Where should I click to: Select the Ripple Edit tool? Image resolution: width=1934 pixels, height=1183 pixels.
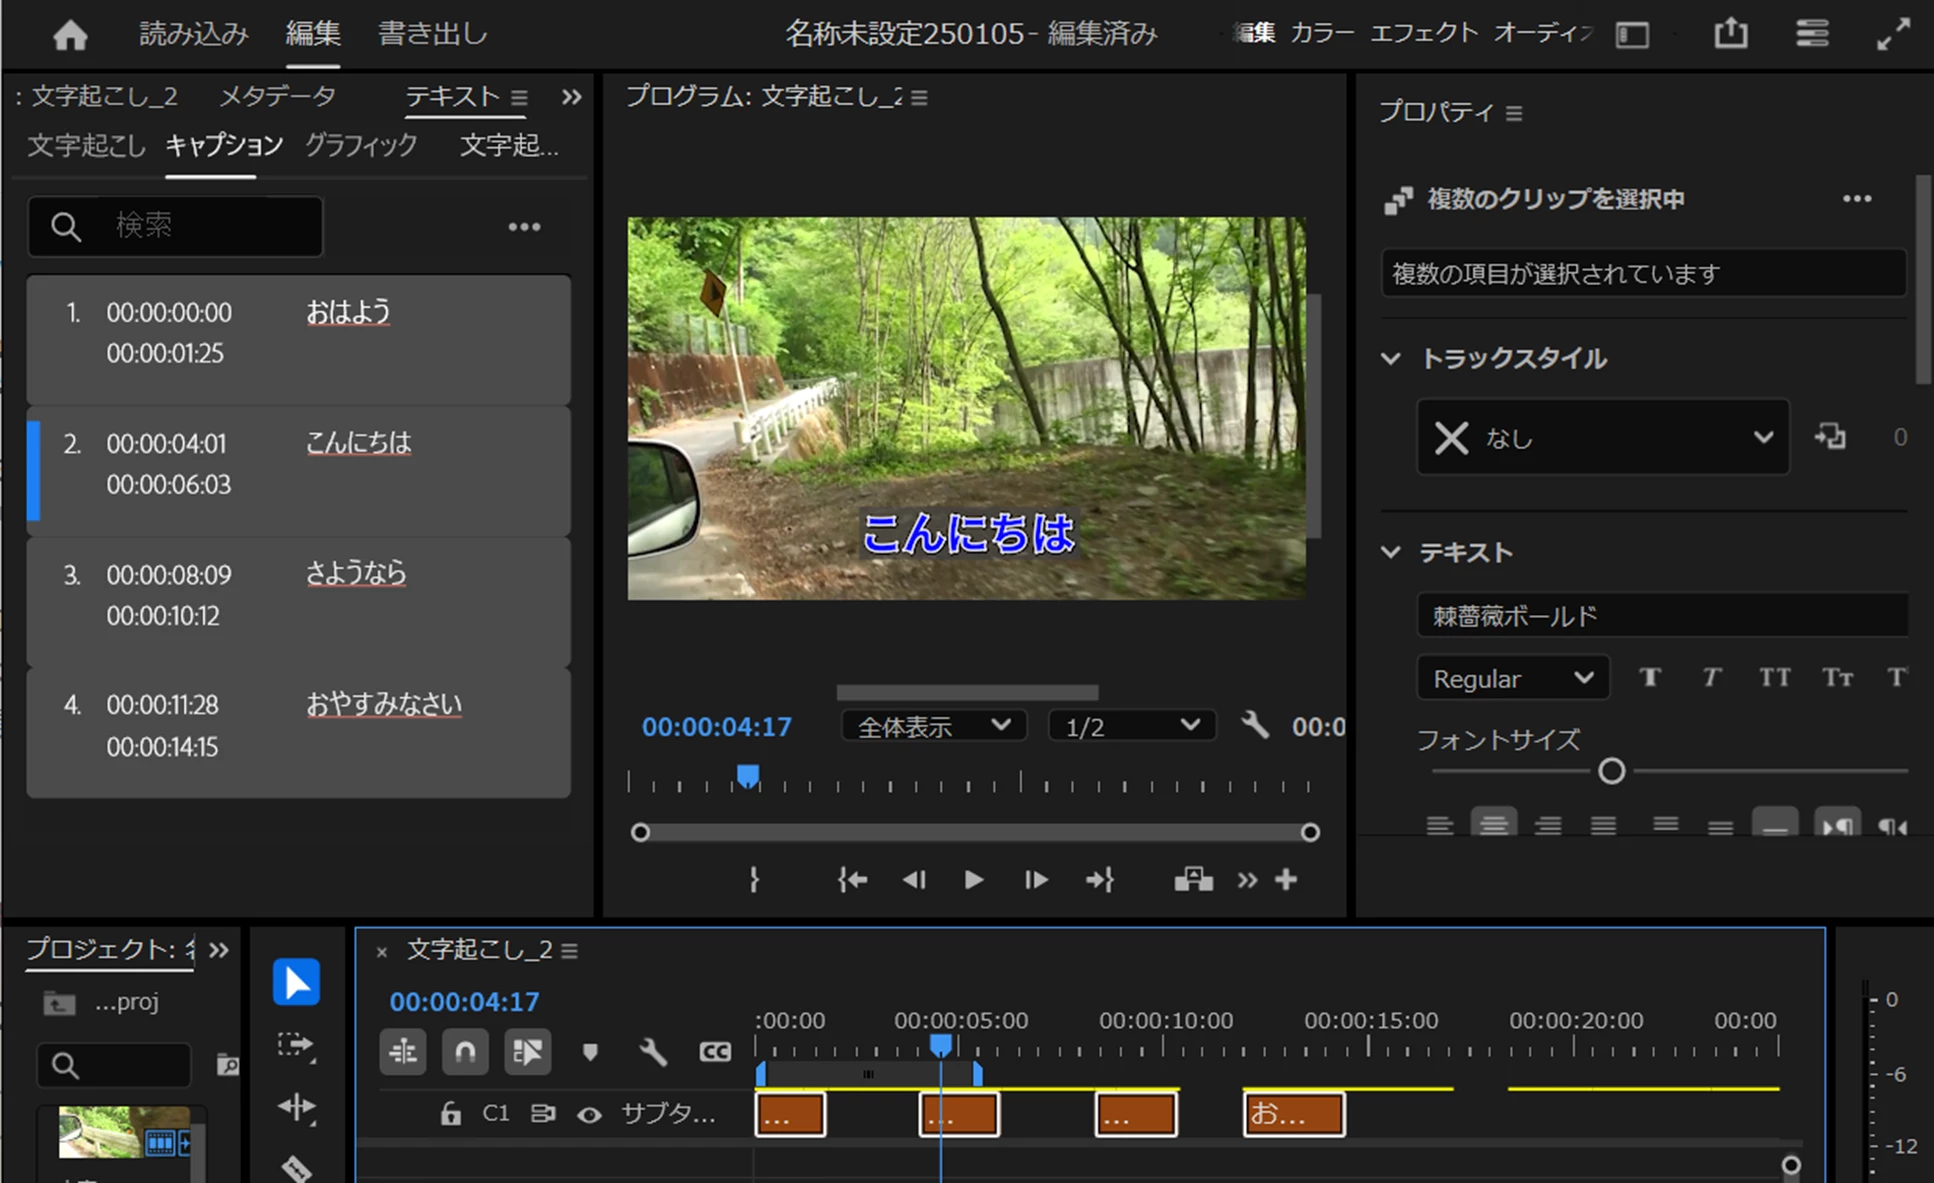pos(296,1107)
